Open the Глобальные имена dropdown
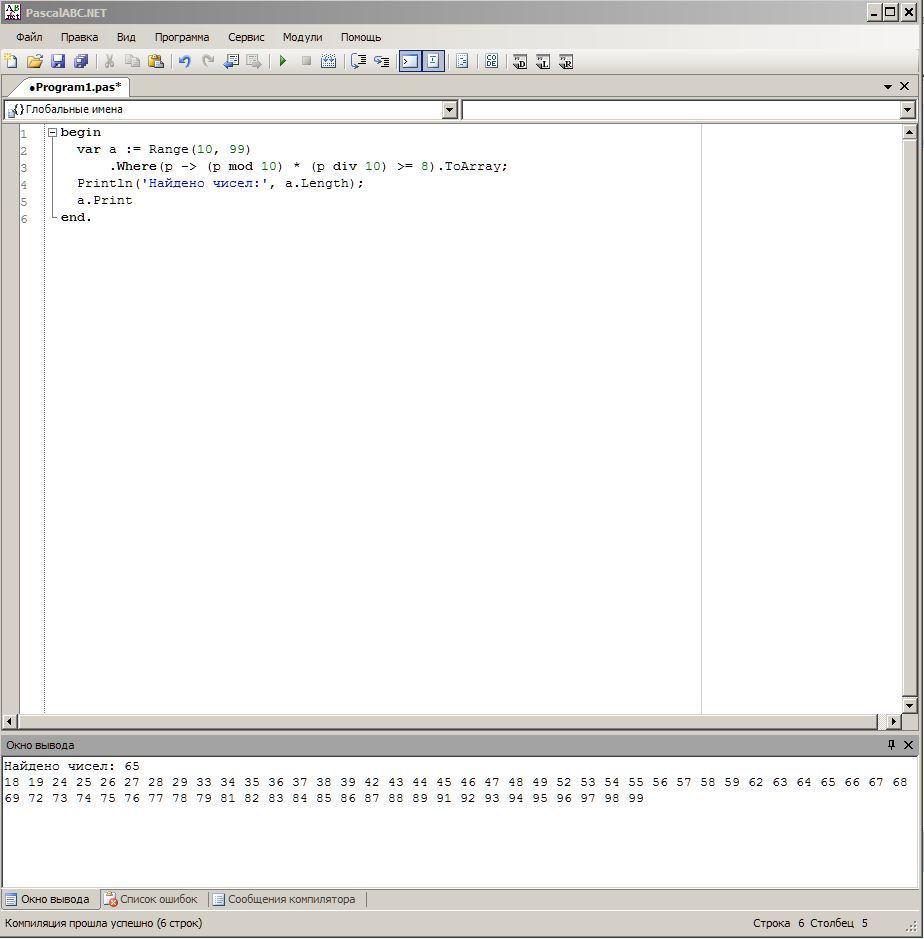The image size is (924, 939). tap(449, 110)
